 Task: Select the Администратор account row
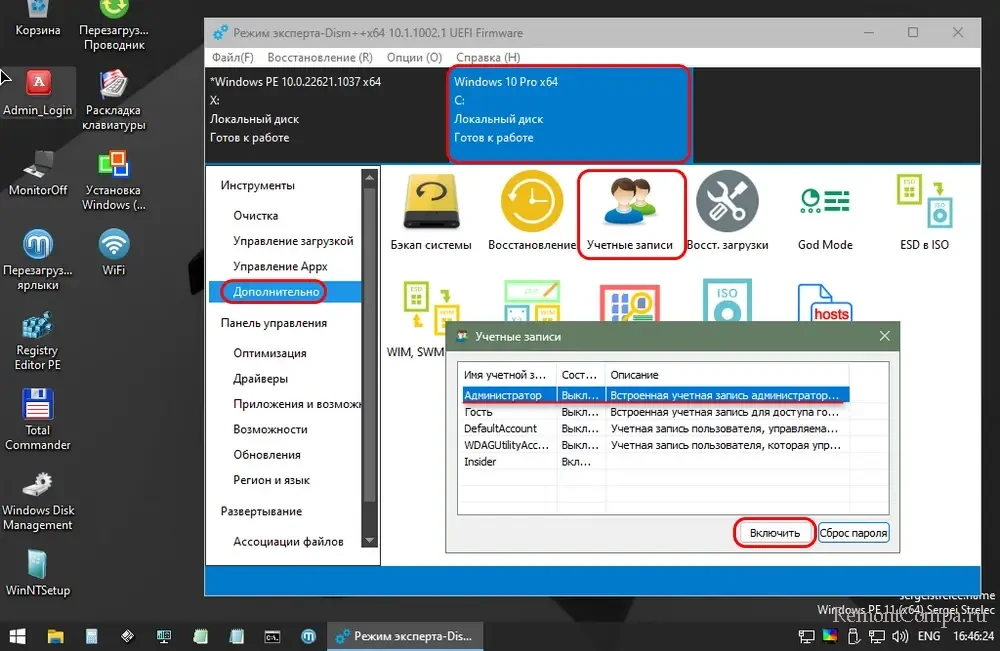656,395
